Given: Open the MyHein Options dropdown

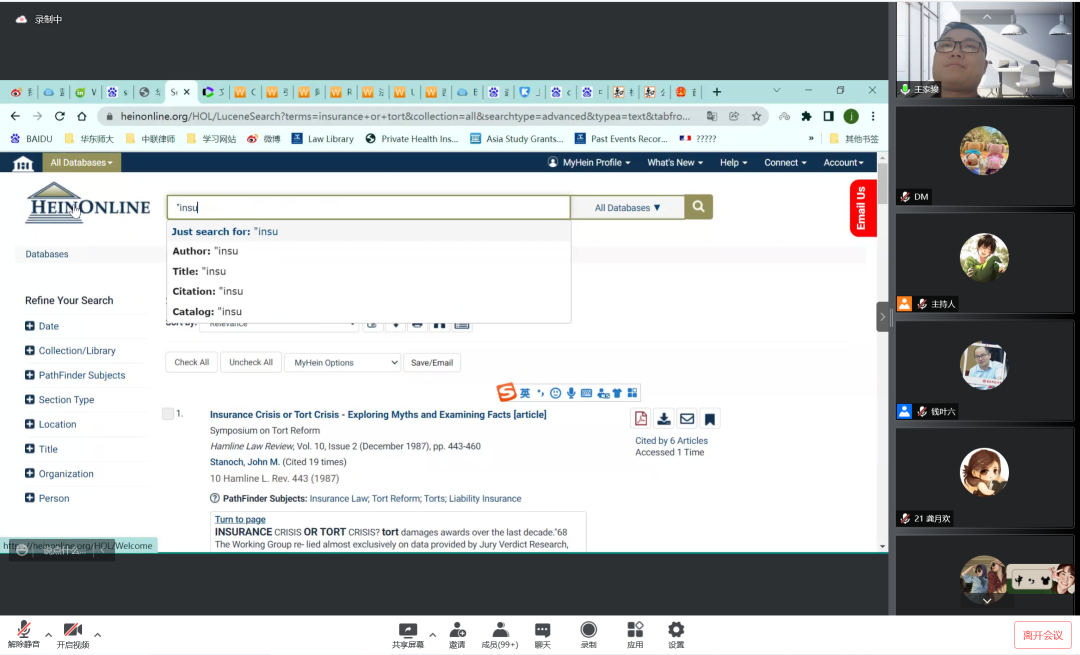Looking at the screenshot, I should (x=342, y=362).
